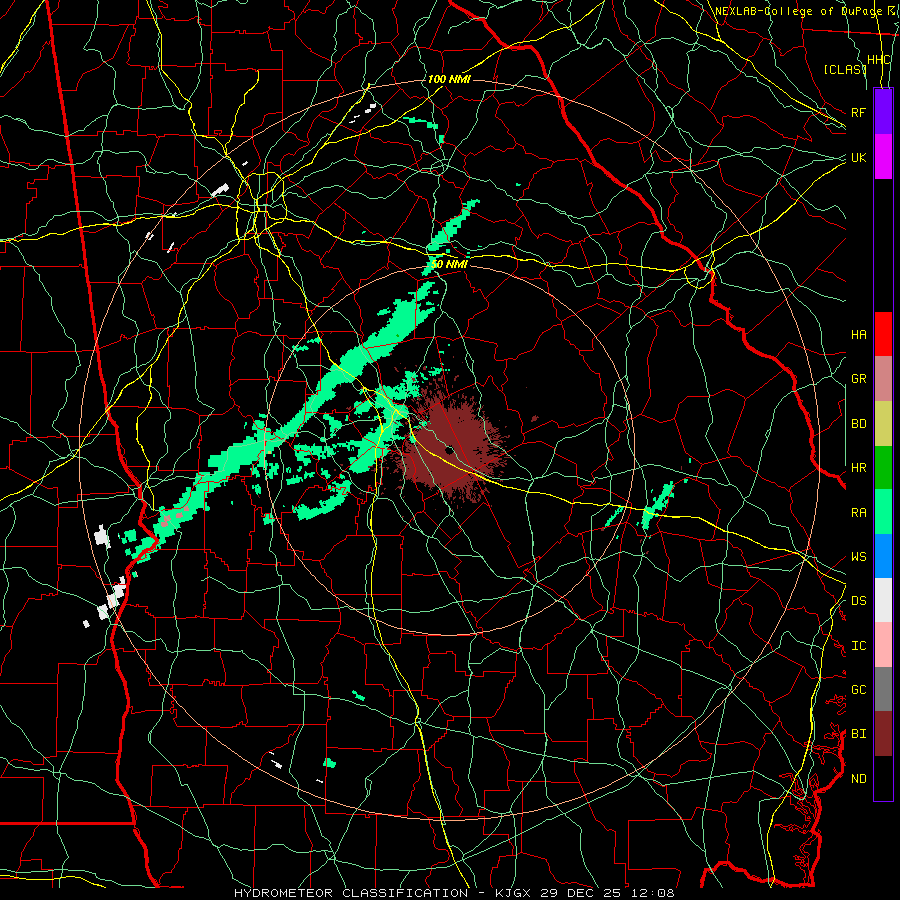
Task: Click the ND no data legend entry
Action: 883,778
